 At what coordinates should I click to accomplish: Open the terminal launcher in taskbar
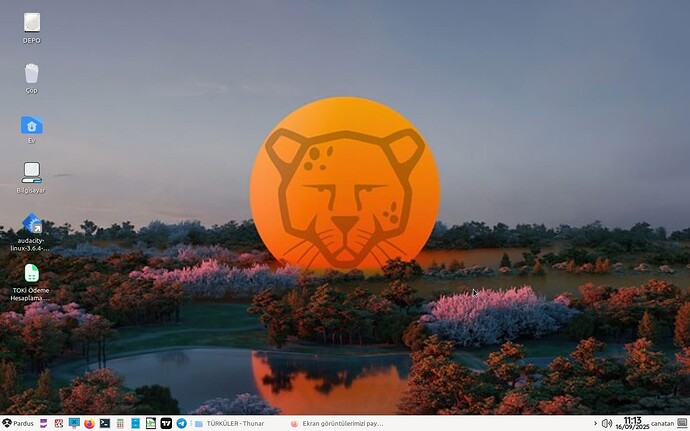click(105, 424)
